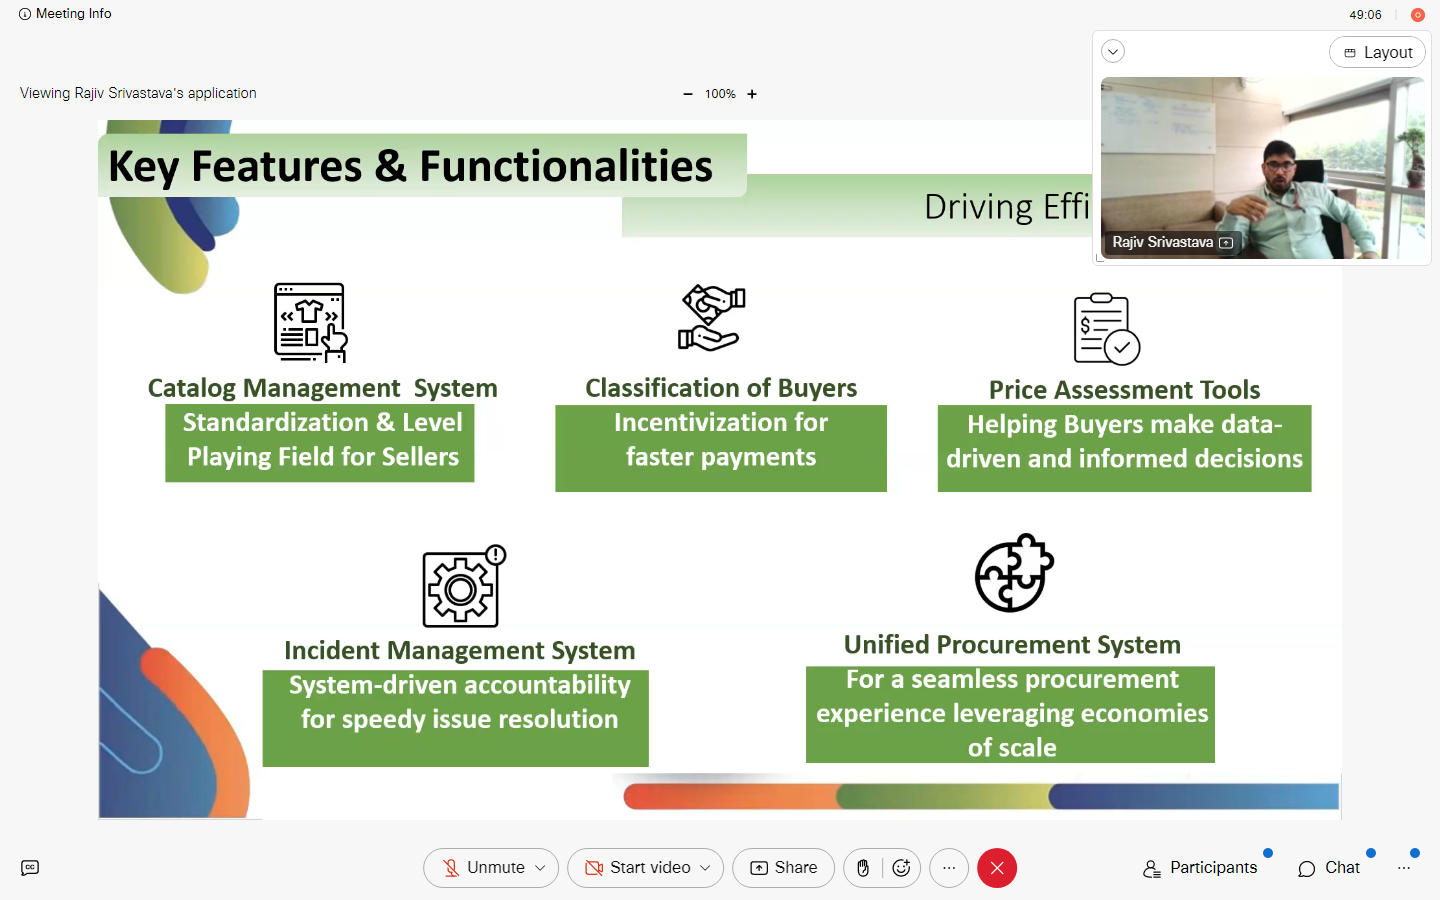The image size is (1440, 900).
Task: Expand video options arrow next to Start video
Action: coord(706,868)
